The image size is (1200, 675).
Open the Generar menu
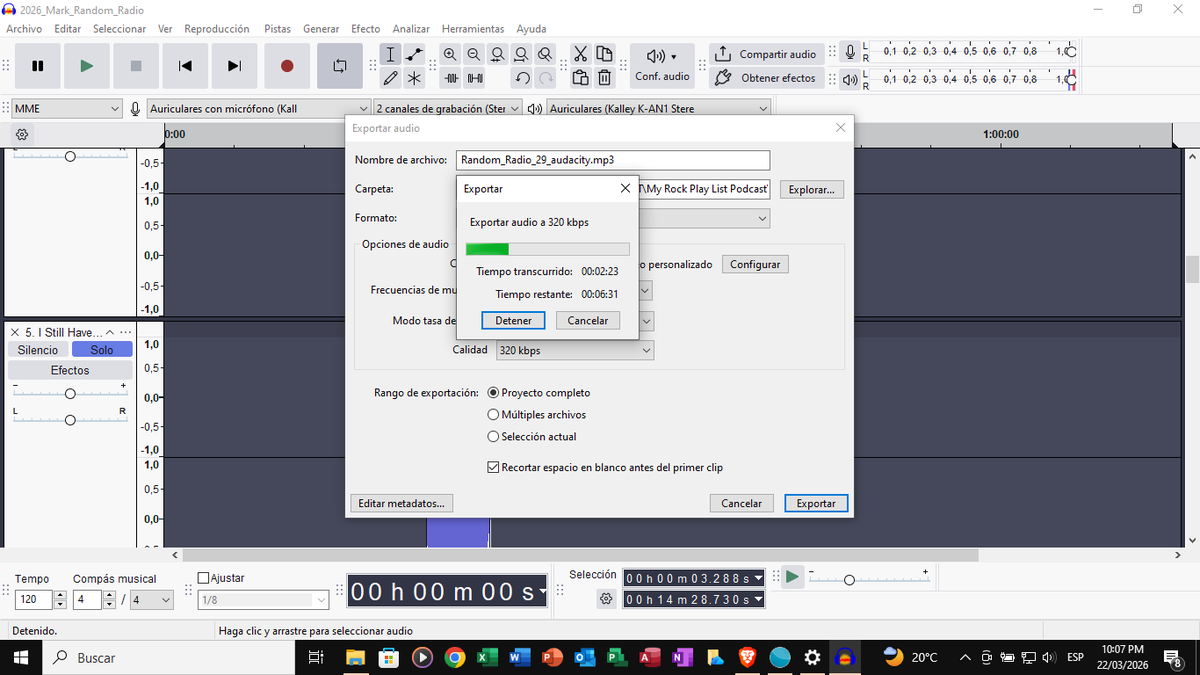pyautogui.click(x=321, y=28)
